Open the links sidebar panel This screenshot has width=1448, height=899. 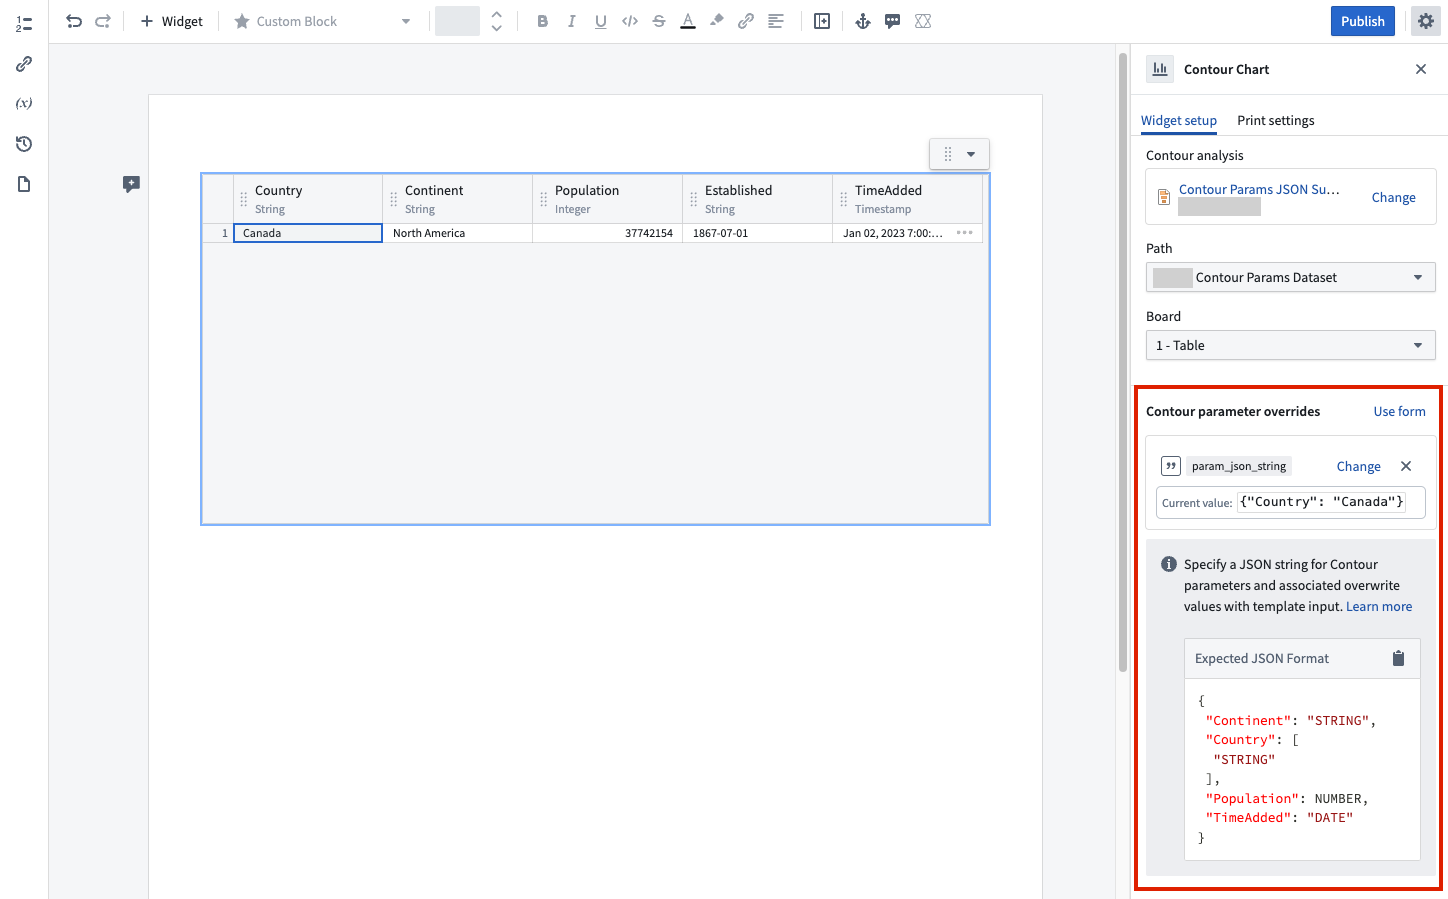24,64
